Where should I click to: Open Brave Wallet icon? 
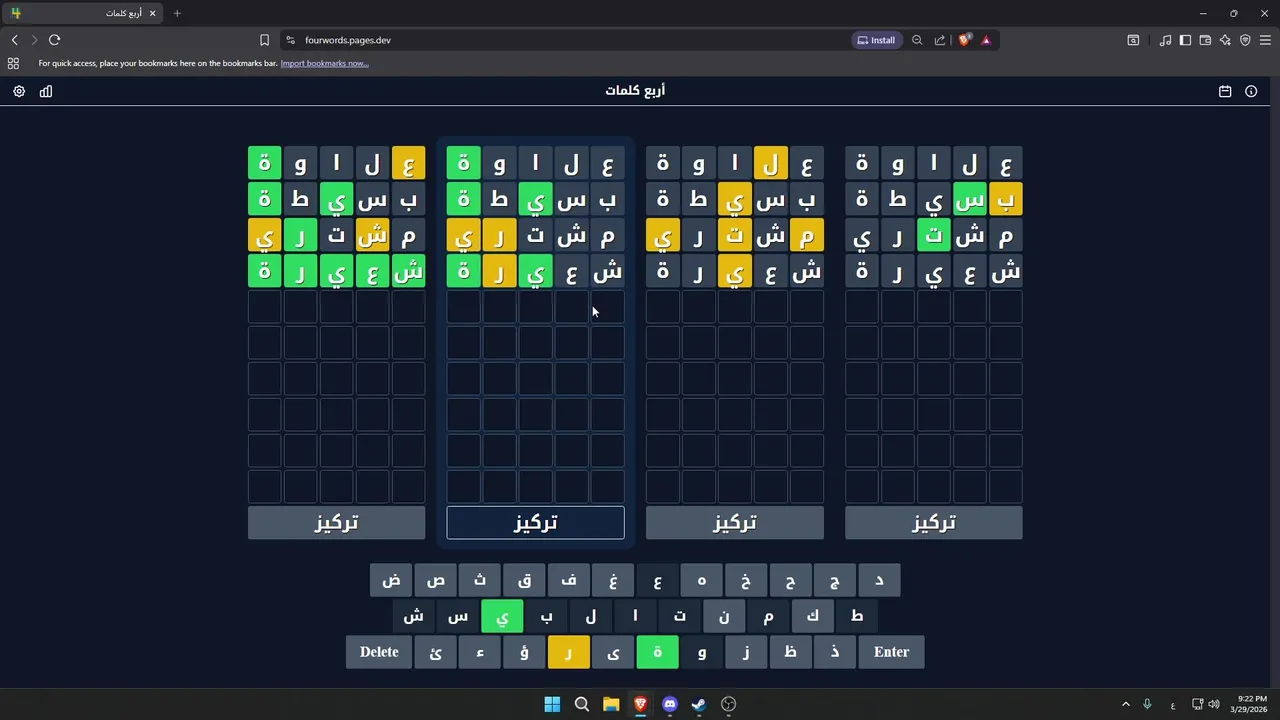[x=1205, y=40]
